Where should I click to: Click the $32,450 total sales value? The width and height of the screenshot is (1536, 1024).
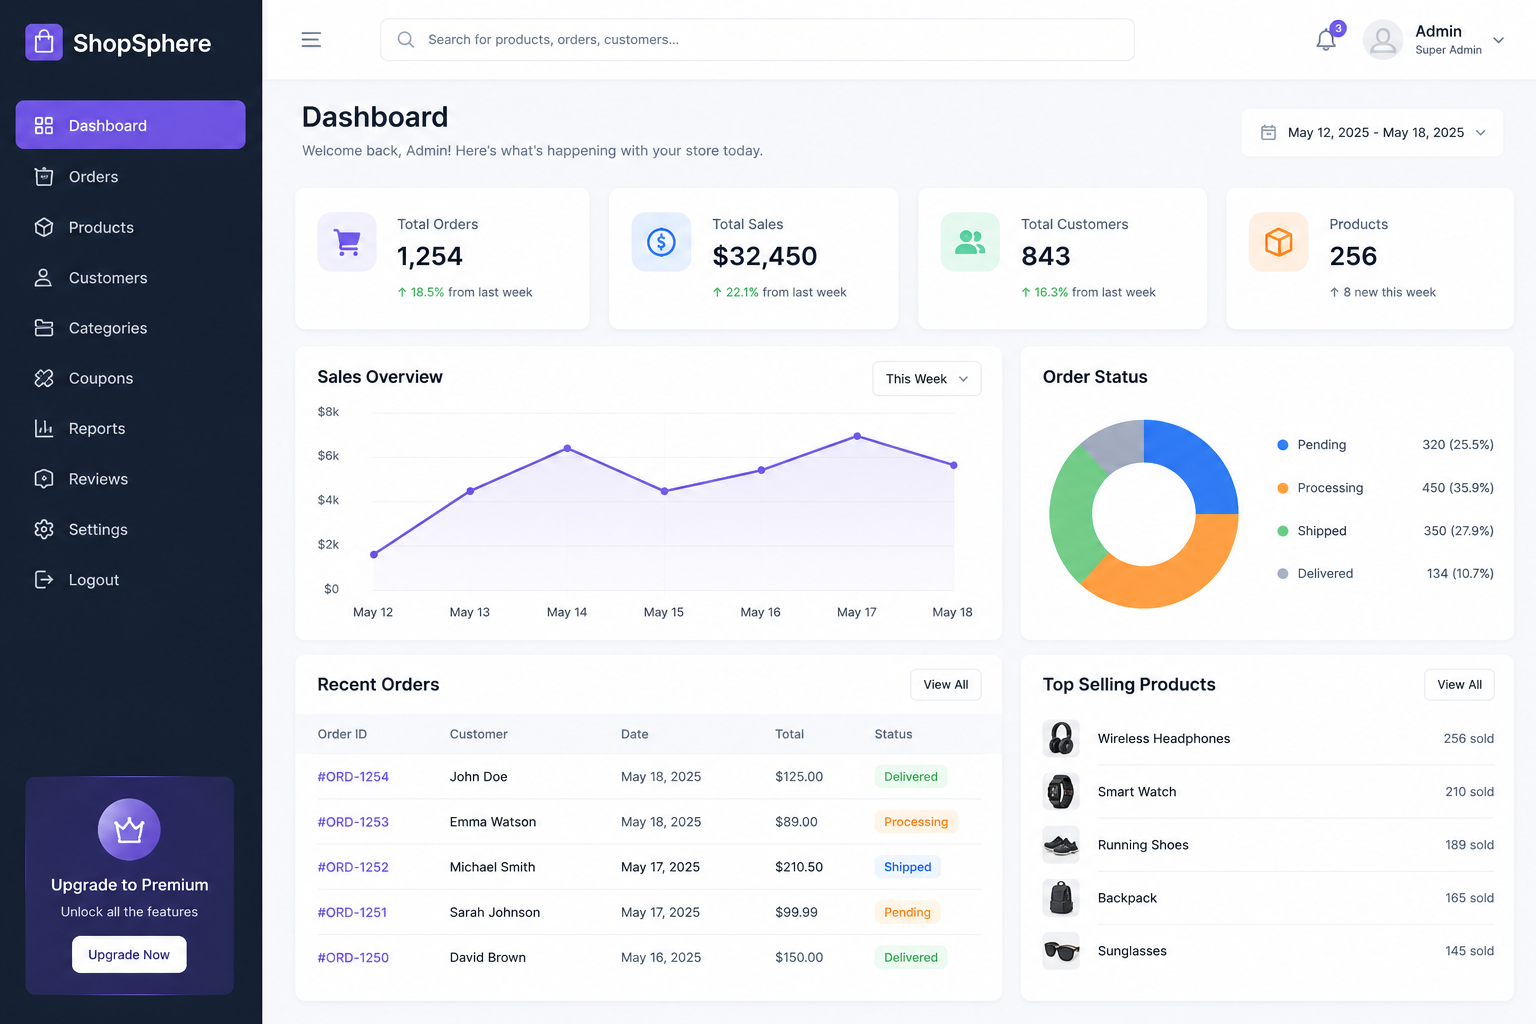765,256
